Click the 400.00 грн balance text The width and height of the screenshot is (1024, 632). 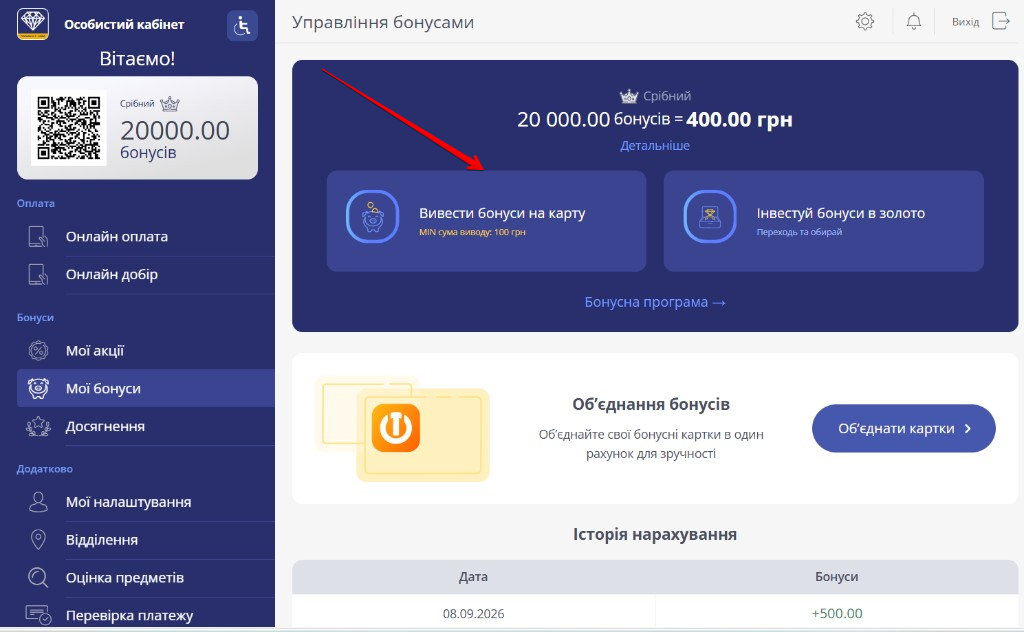click(x=739, y=119)
